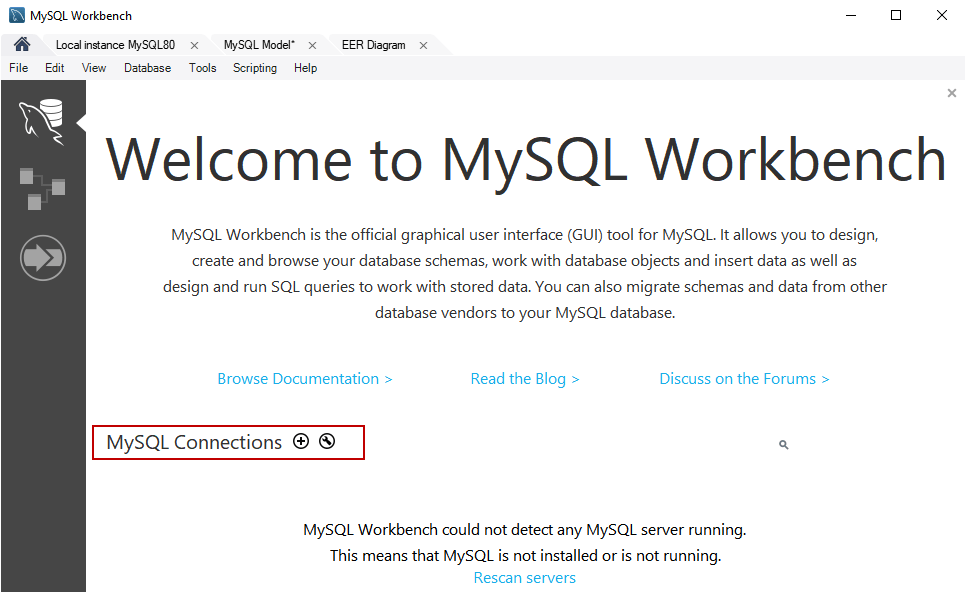The height and width of the screenshot is (593, 966).
Task: Close the MySQL Model tab
Action: click(312, 45)
